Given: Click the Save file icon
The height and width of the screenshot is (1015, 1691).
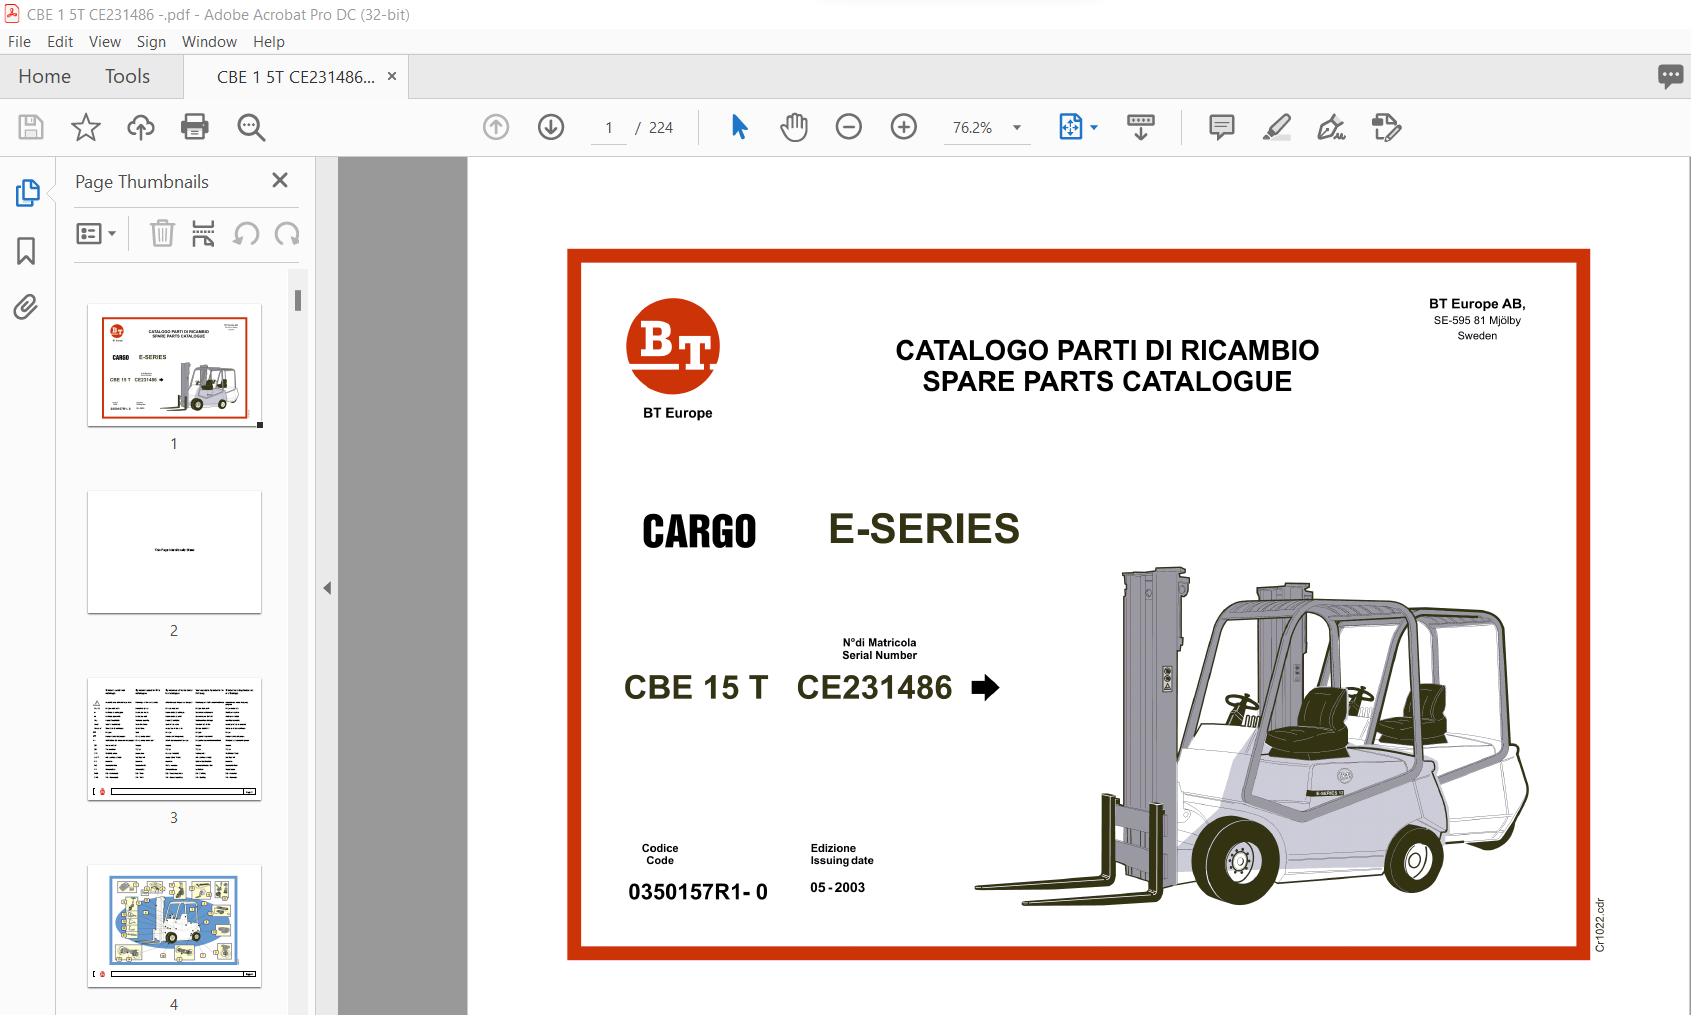Looking at the screenshot, I should pyautogui.click(x=31, y=127).
